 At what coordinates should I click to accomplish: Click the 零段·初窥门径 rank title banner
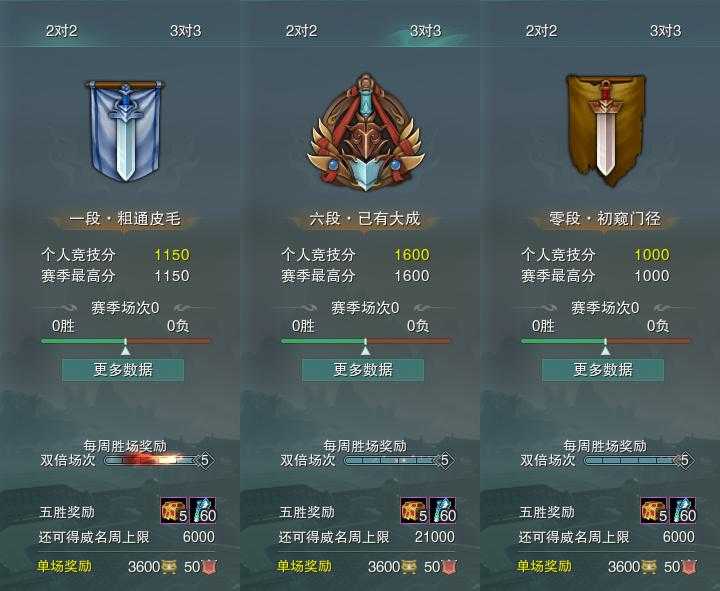click(x=605, y=219)
